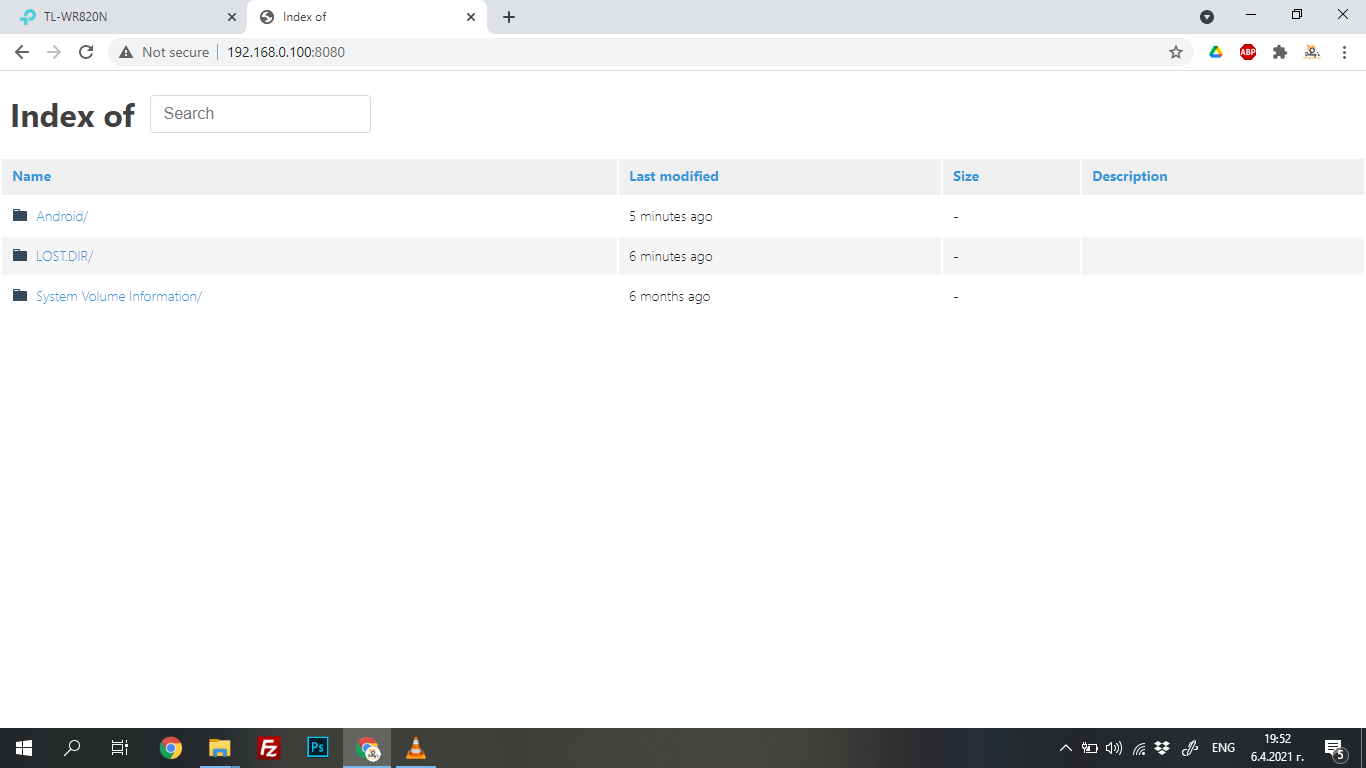The image size is (1366, 768).
Task: Launch FileZilla from the taskbar
Action: pyautogui.click(x=267, y=747)
